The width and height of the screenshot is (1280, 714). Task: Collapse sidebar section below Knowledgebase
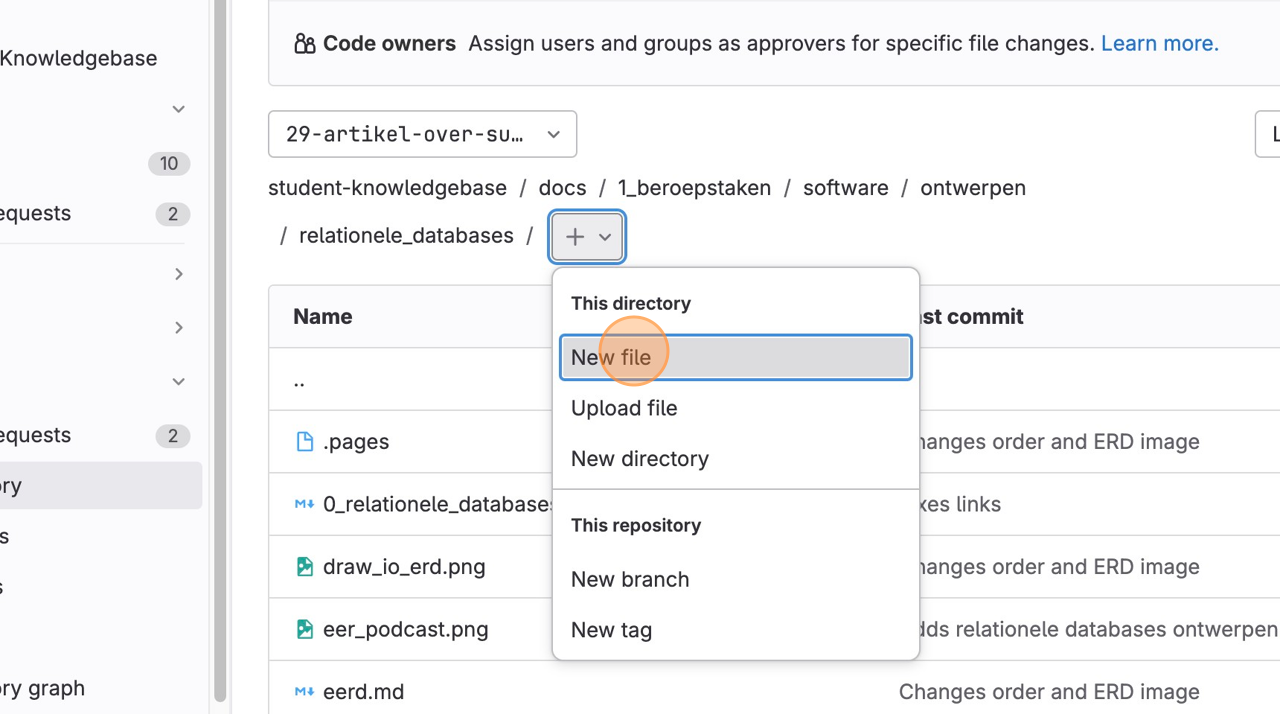tap(178, 109)
